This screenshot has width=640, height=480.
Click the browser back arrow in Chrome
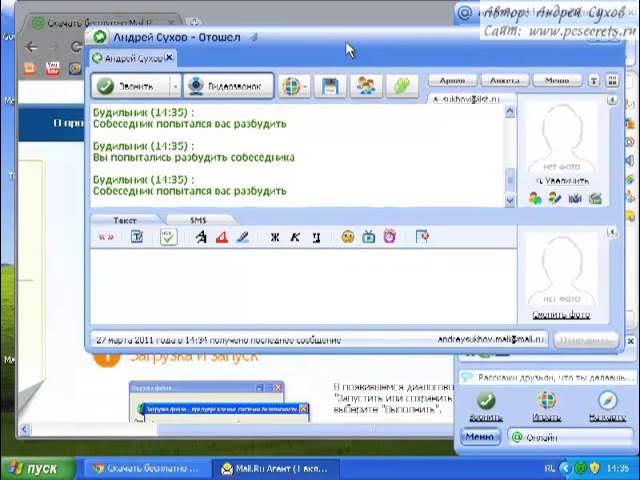(x=31, y=47)
